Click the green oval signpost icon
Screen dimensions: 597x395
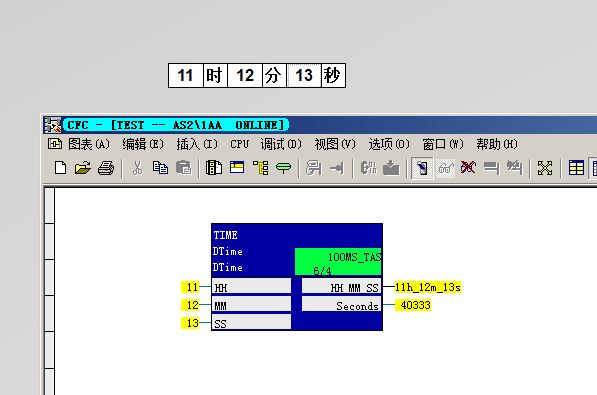tap(283, 168)
